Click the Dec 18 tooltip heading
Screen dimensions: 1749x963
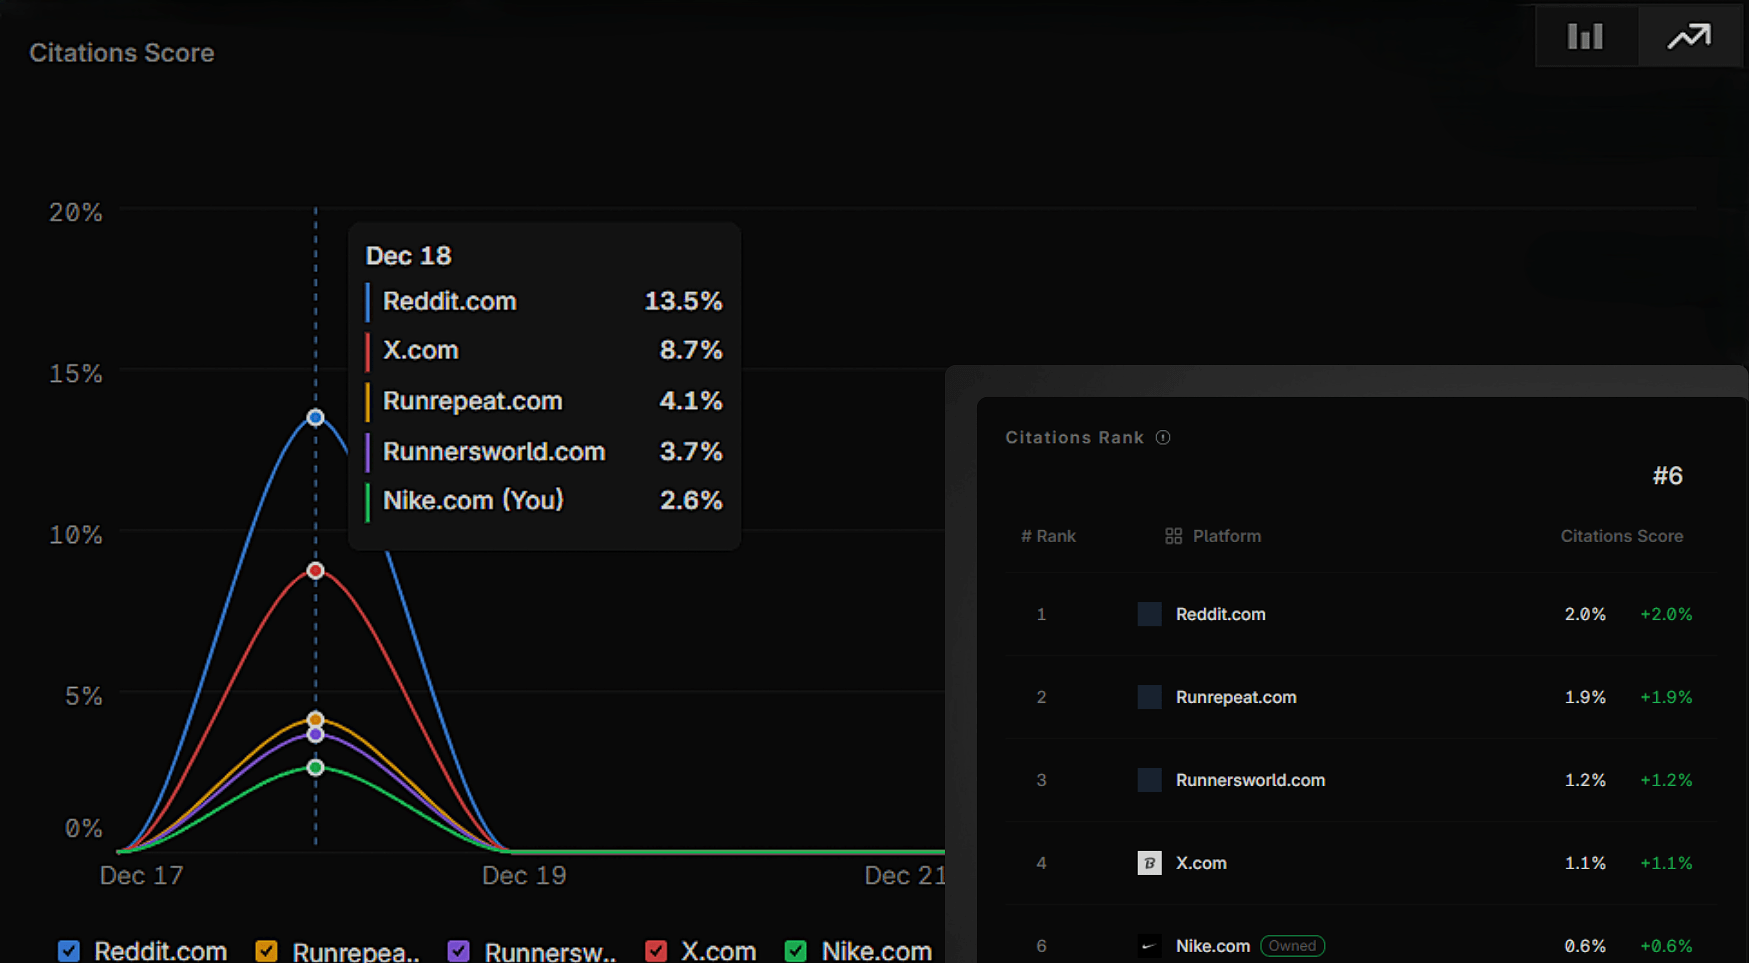click(x=408, y=256)
